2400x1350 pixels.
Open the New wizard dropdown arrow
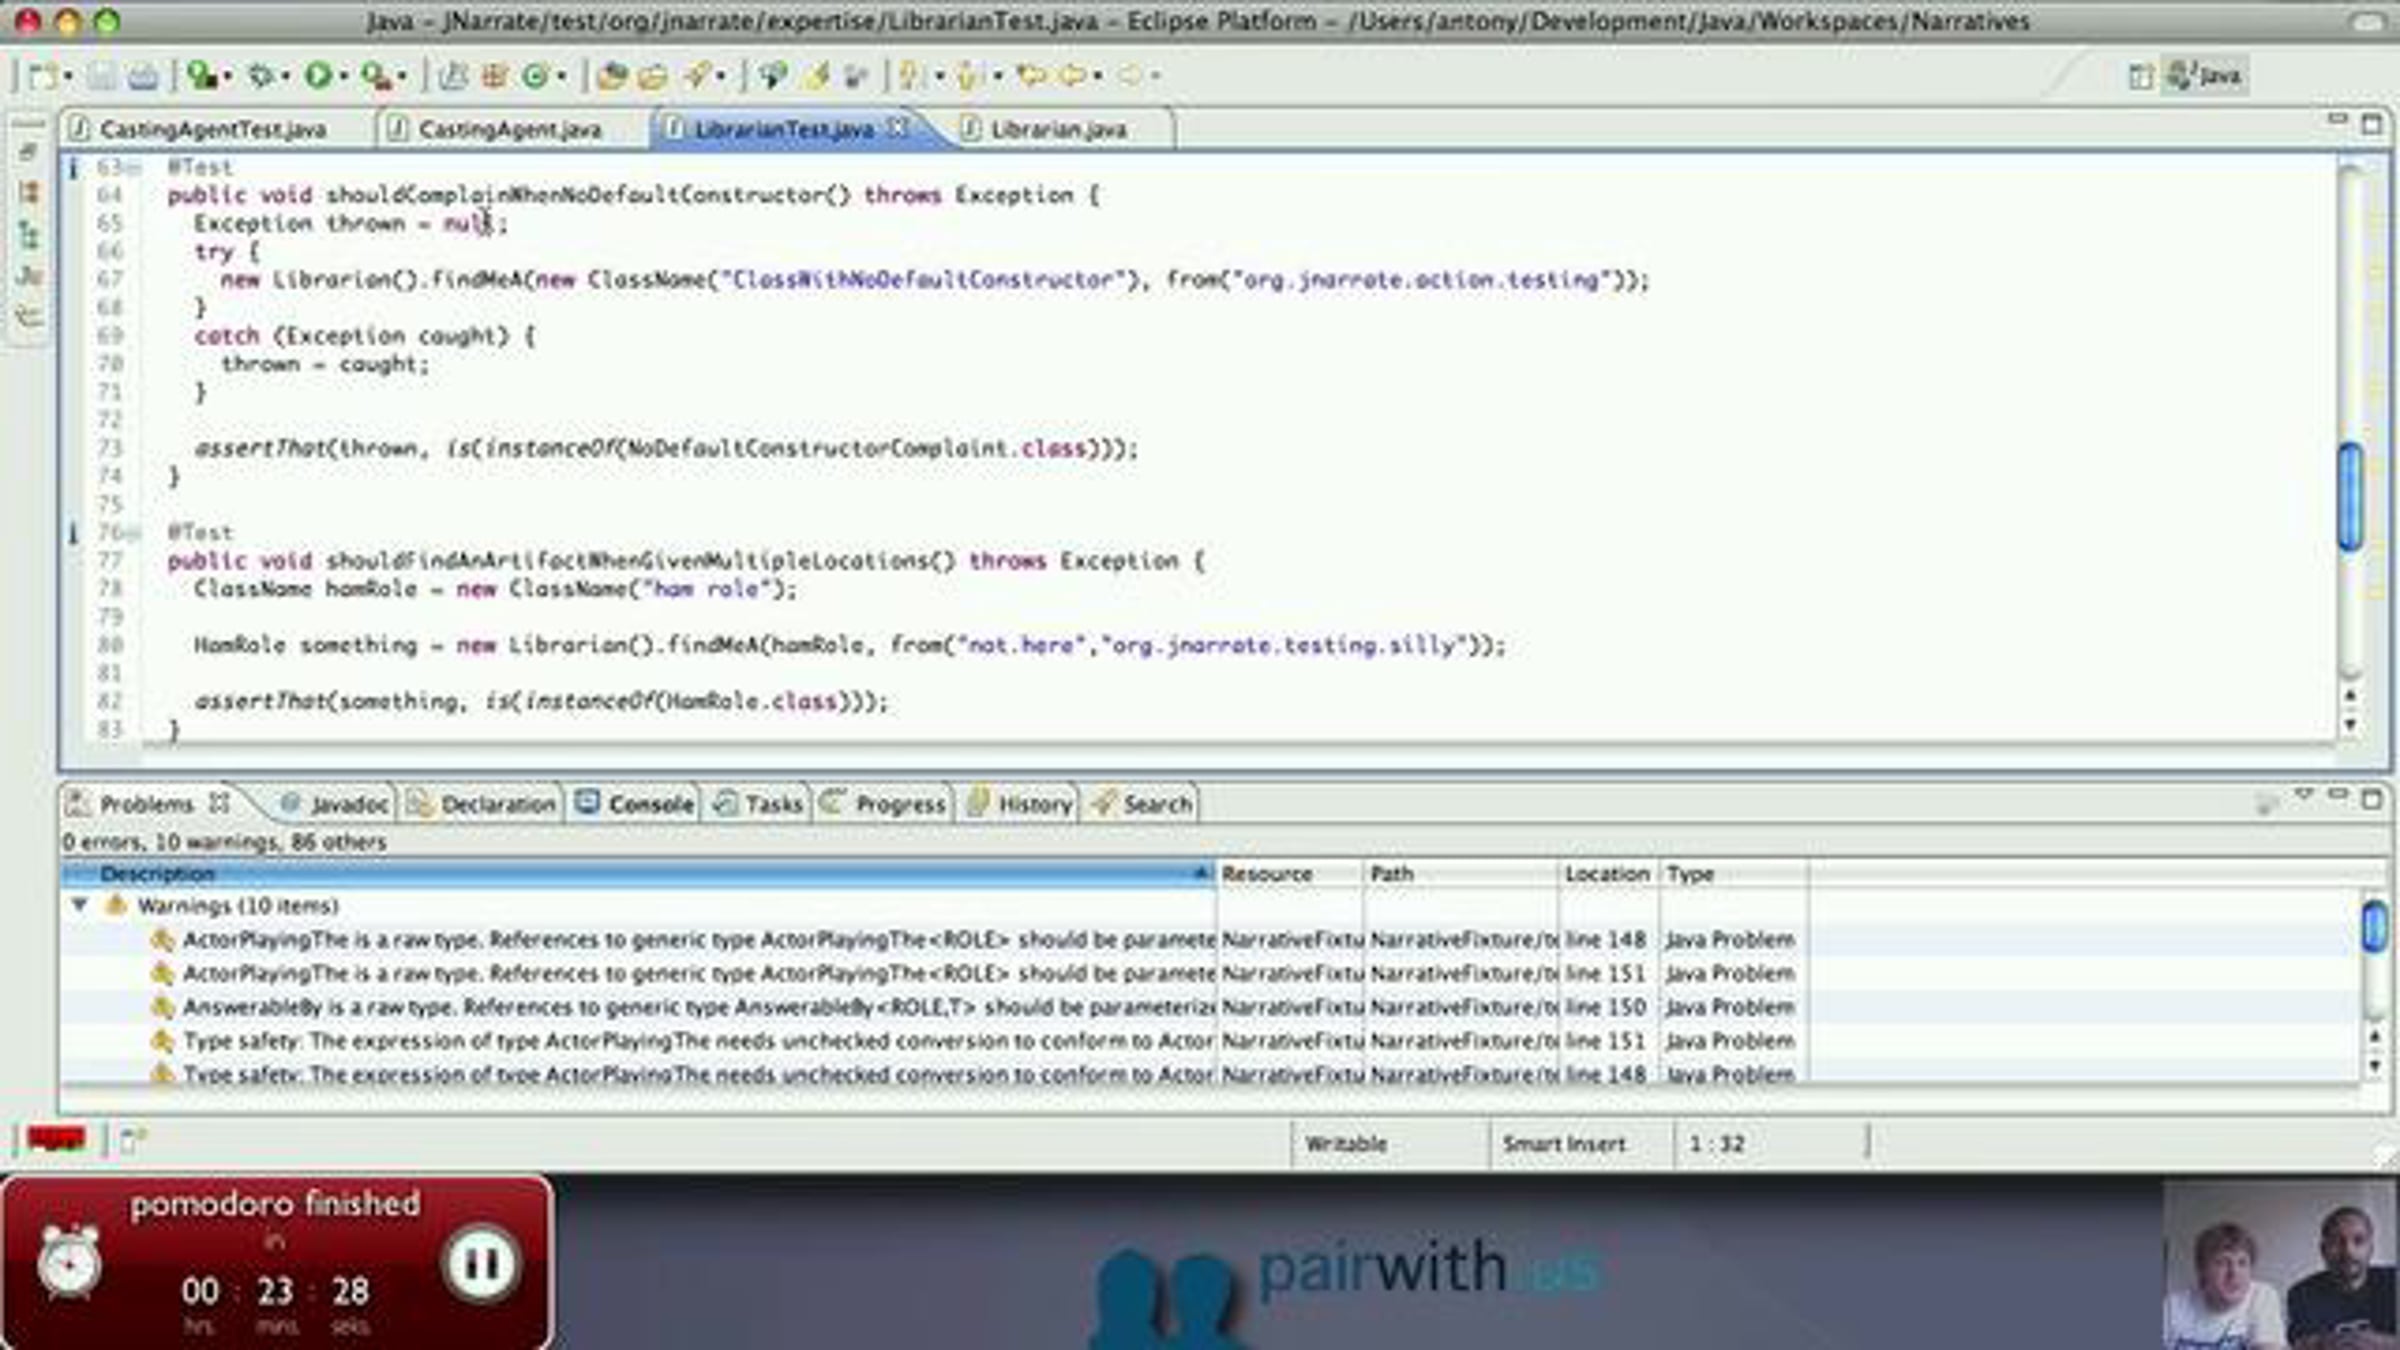click(68, 76)
